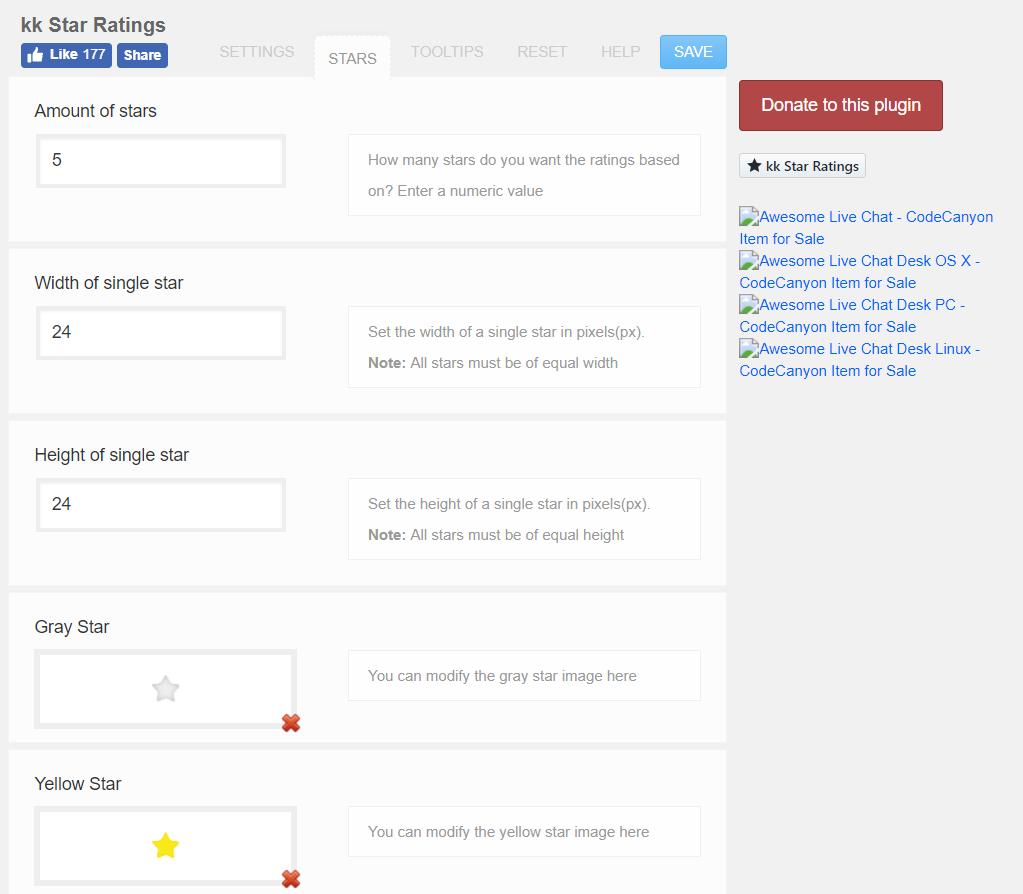Click the Awesome Live Chat broken image icon
1023x894 pixels.
click(x=749, y=217)
